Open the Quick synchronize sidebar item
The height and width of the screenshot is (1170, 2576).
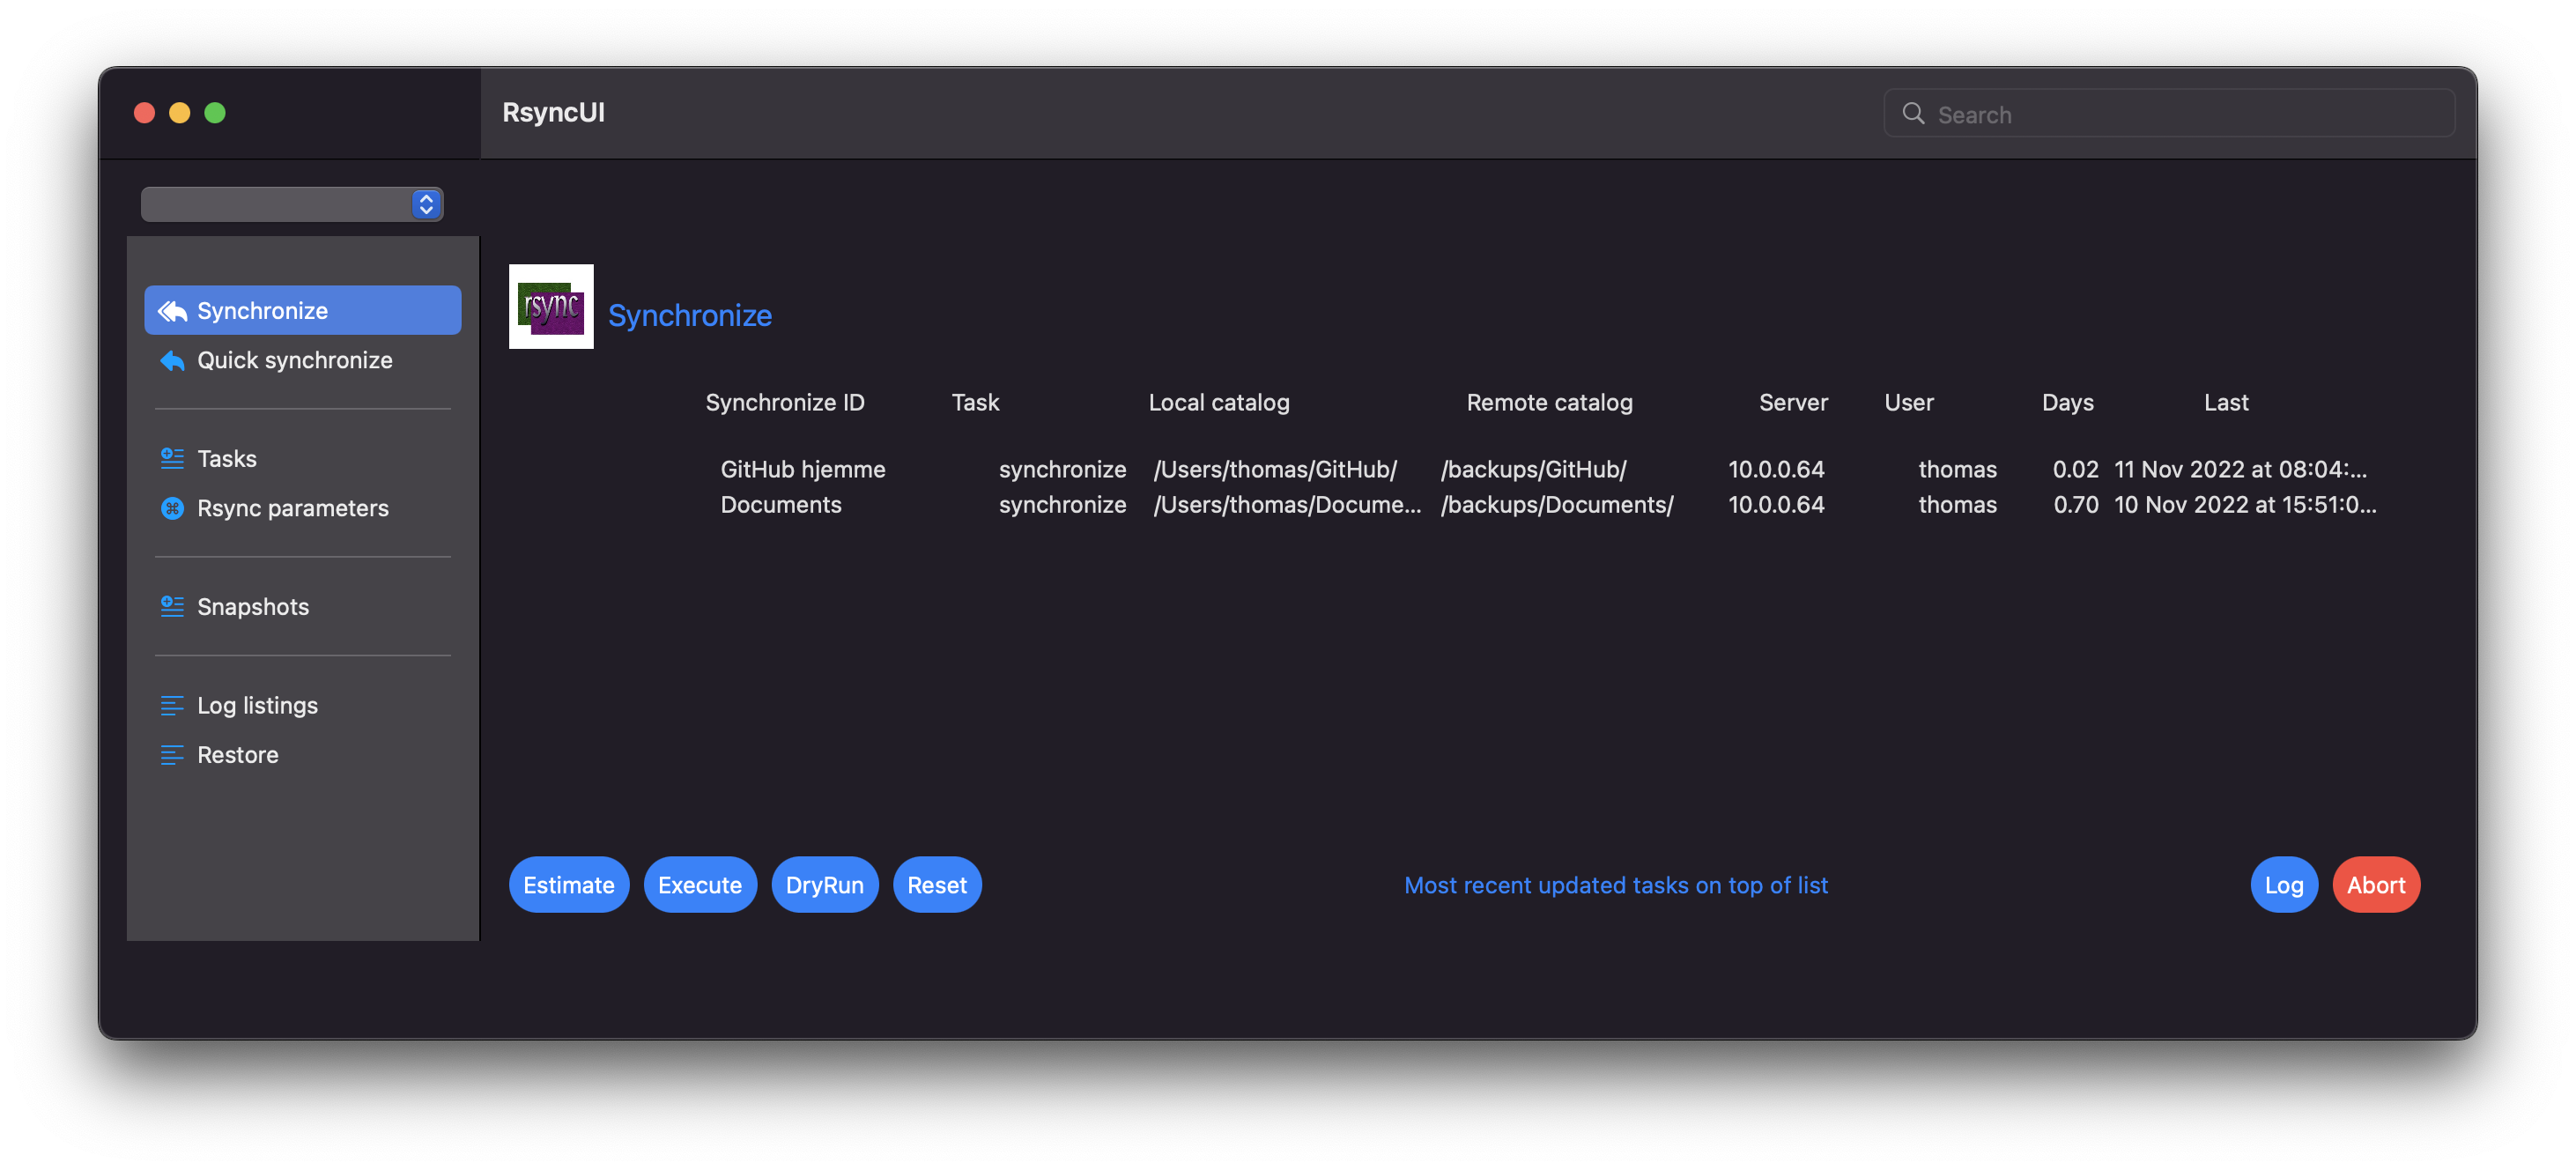294,360
